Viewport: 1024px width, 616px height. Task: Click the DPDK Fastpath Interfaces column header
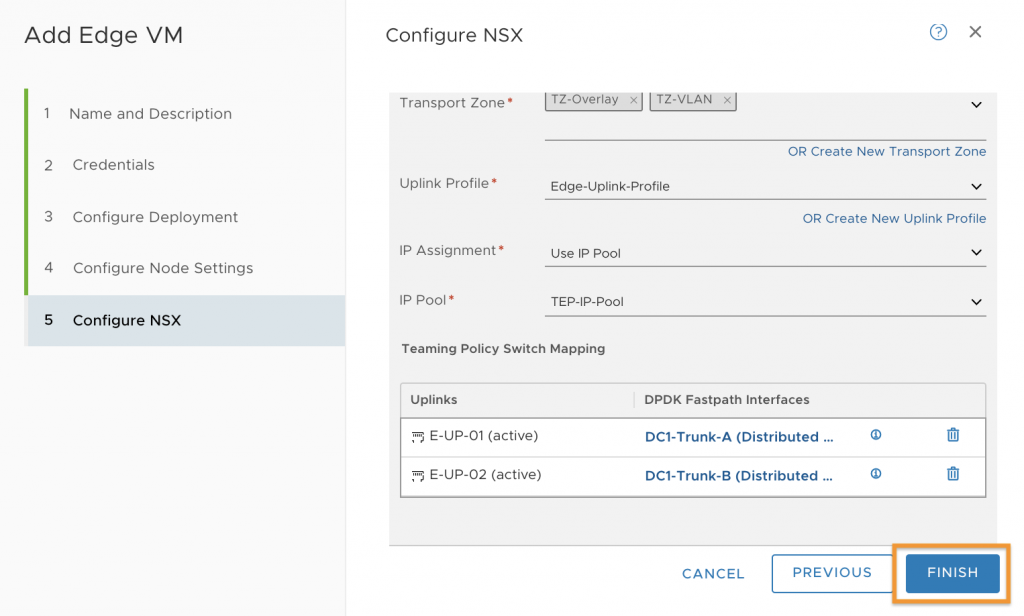(x=726, y=400)
